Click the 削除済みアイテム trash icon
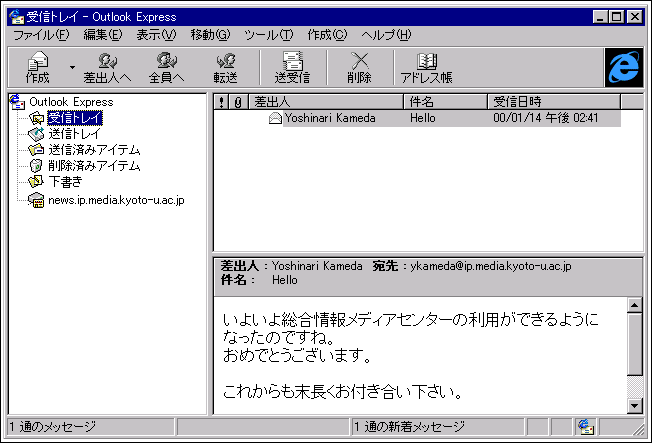This screenshot has width=652, height=443. click(36, 166)
